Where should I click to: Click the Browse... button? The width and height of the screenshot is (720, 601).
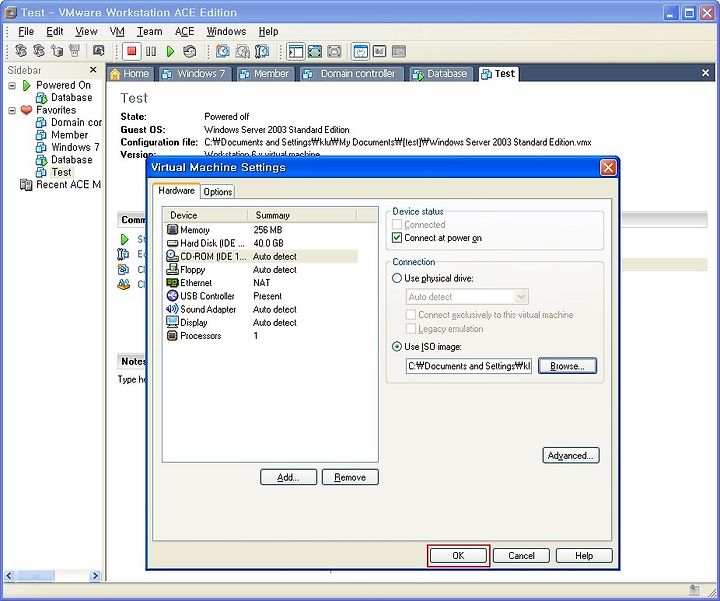point(567,366)
